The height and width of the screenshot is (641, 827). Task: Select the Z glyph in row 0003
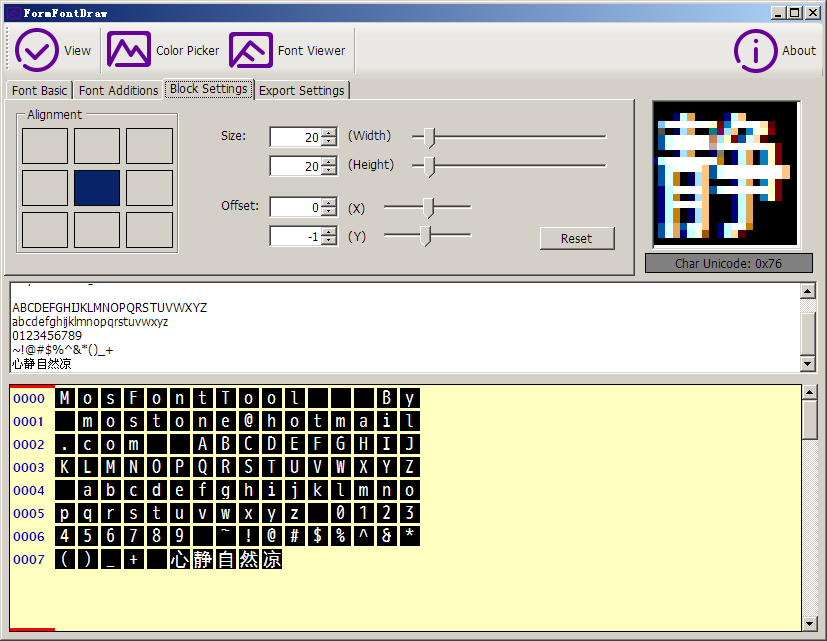(x=410, y=467)
